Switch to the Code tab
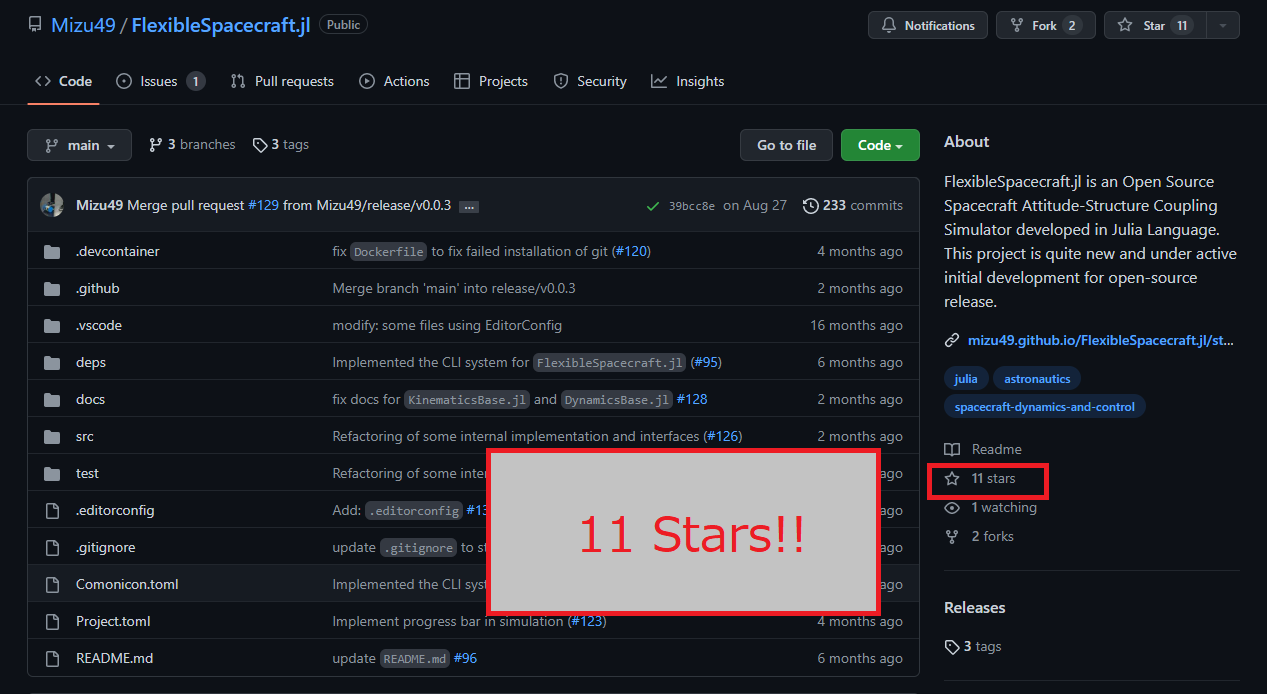The width and height of the screenshot is (1267, 694). click(63, 81)
